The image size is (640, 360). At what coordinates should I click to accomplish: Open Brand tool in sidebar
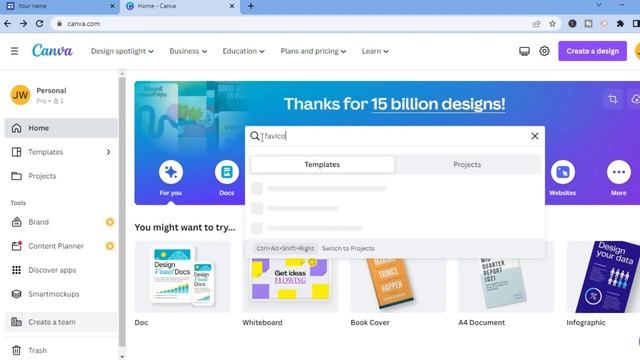point(61,222)
